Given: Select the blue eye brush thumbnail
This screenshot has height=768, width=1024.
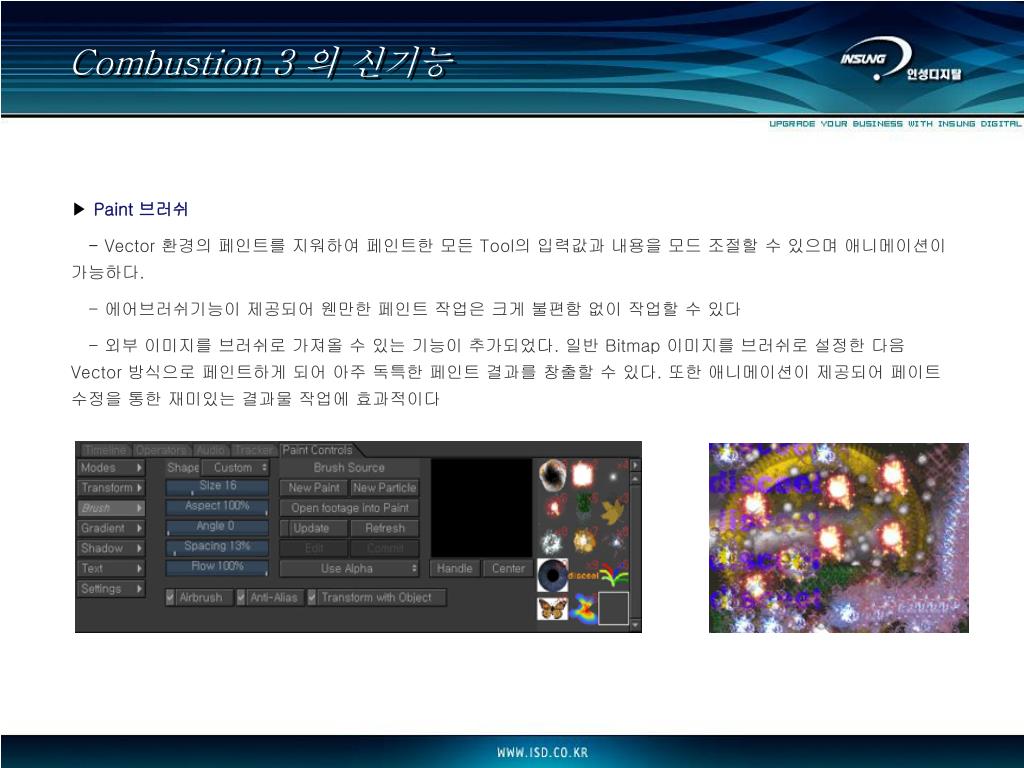Looking at the screenshot, I should [x=552, y=575].
